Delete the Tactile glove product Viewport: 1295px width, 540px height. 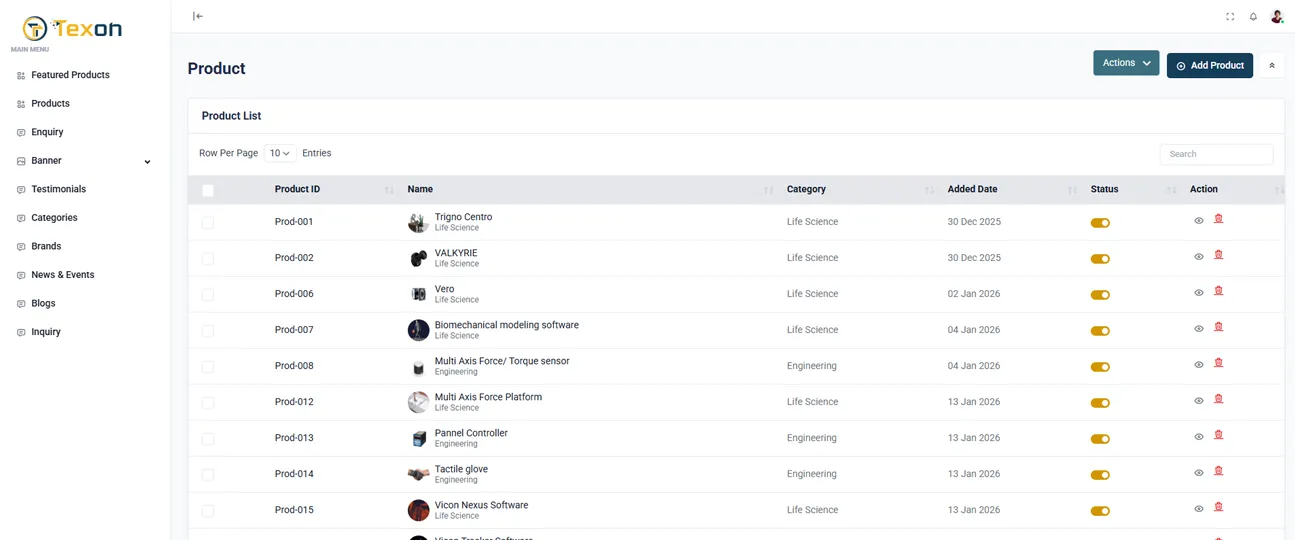point(1218,471)
